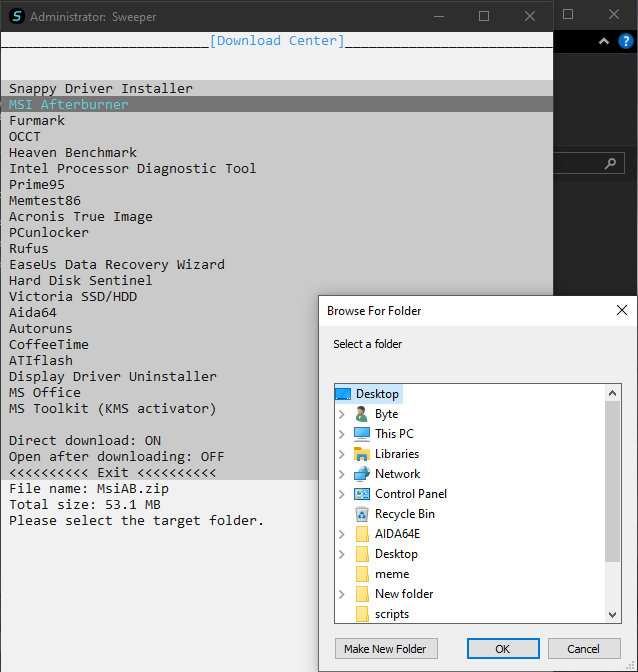This screenshot has width=638, height=672.
Task: Click the Byte user folder icon
Action: [362, 414]
